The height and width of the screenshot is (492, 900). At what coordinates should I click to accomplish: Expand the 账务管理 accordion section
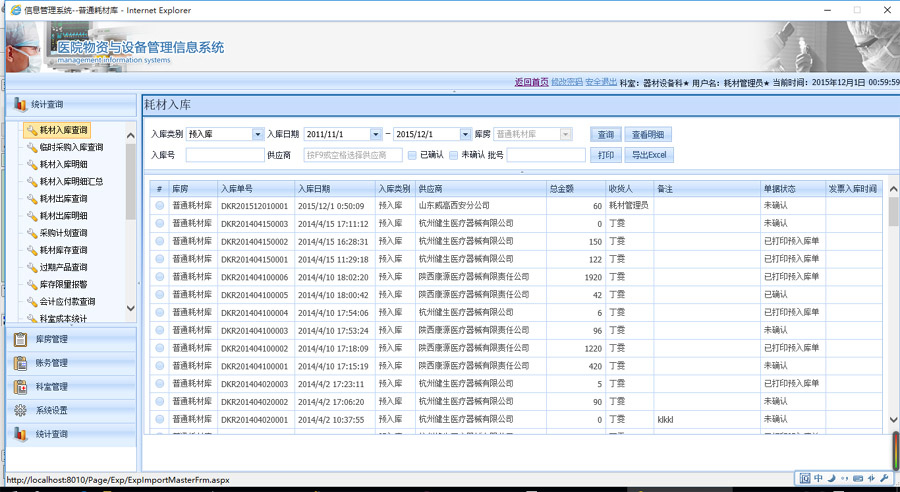71,363
